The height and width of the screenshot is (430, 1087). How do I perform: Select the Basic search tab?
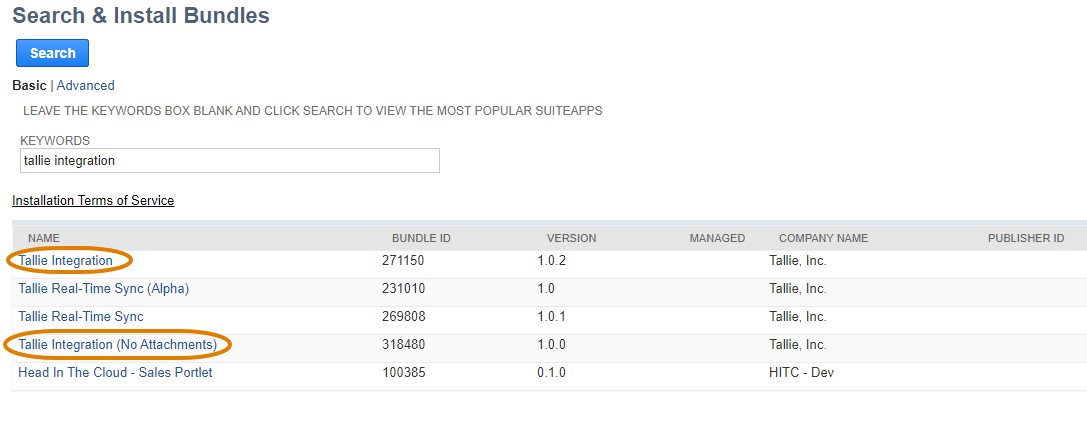[x=29, y=85]
